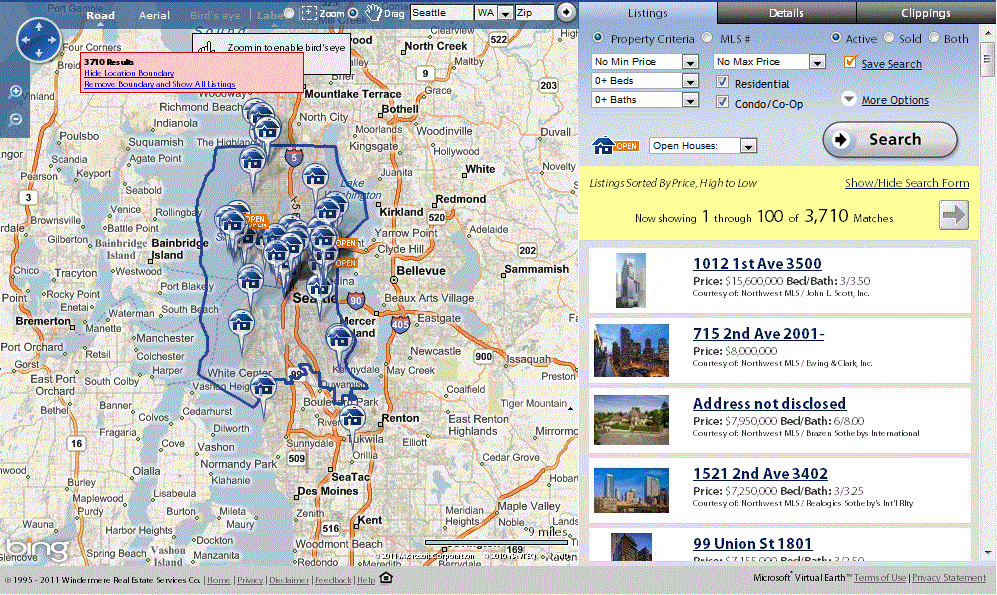The width and height of the screenshot is (997, 595).
Task: Click Show/Hide Search Form link
Action: (x=907, y=183)
